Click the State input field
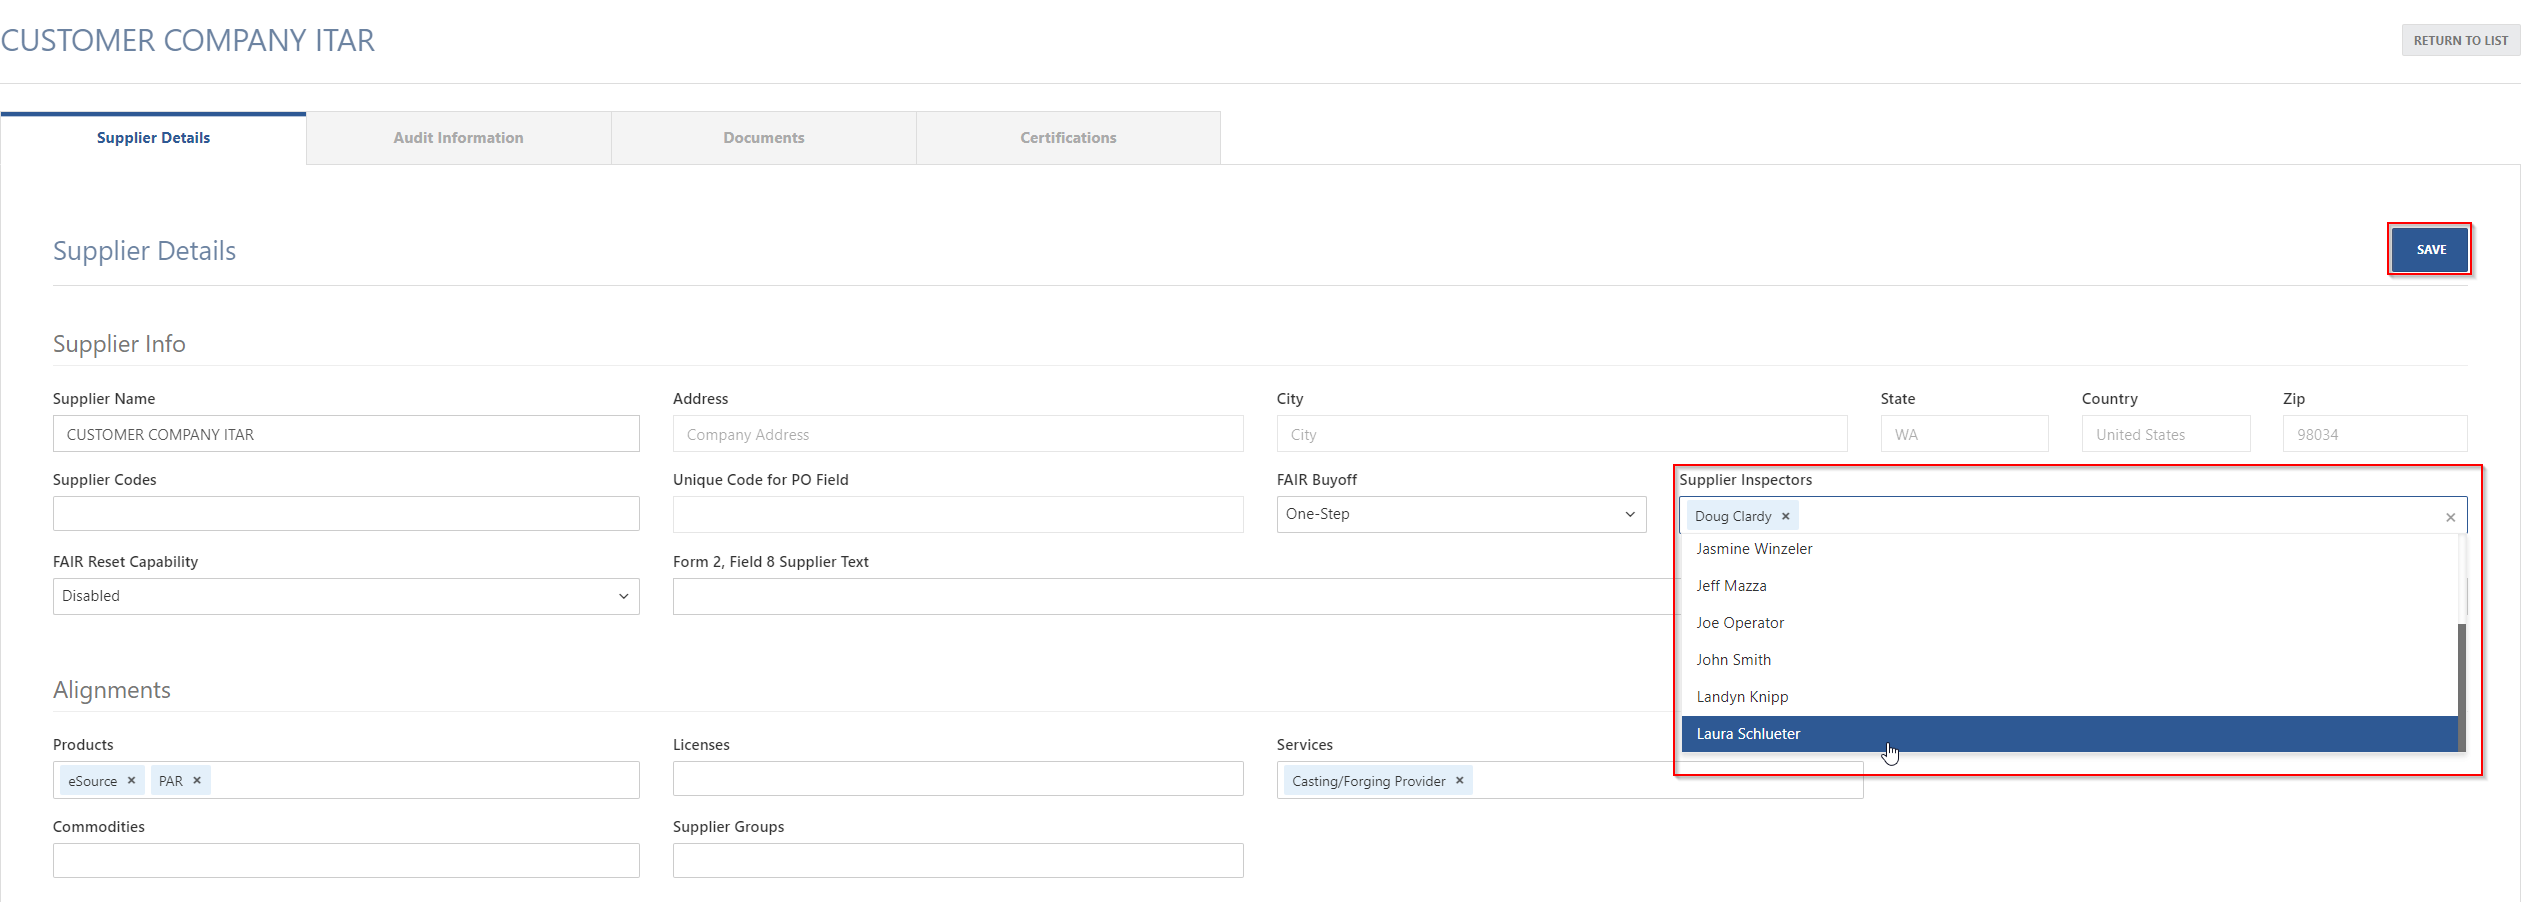2523x902 pixels. coord(1964,434)
